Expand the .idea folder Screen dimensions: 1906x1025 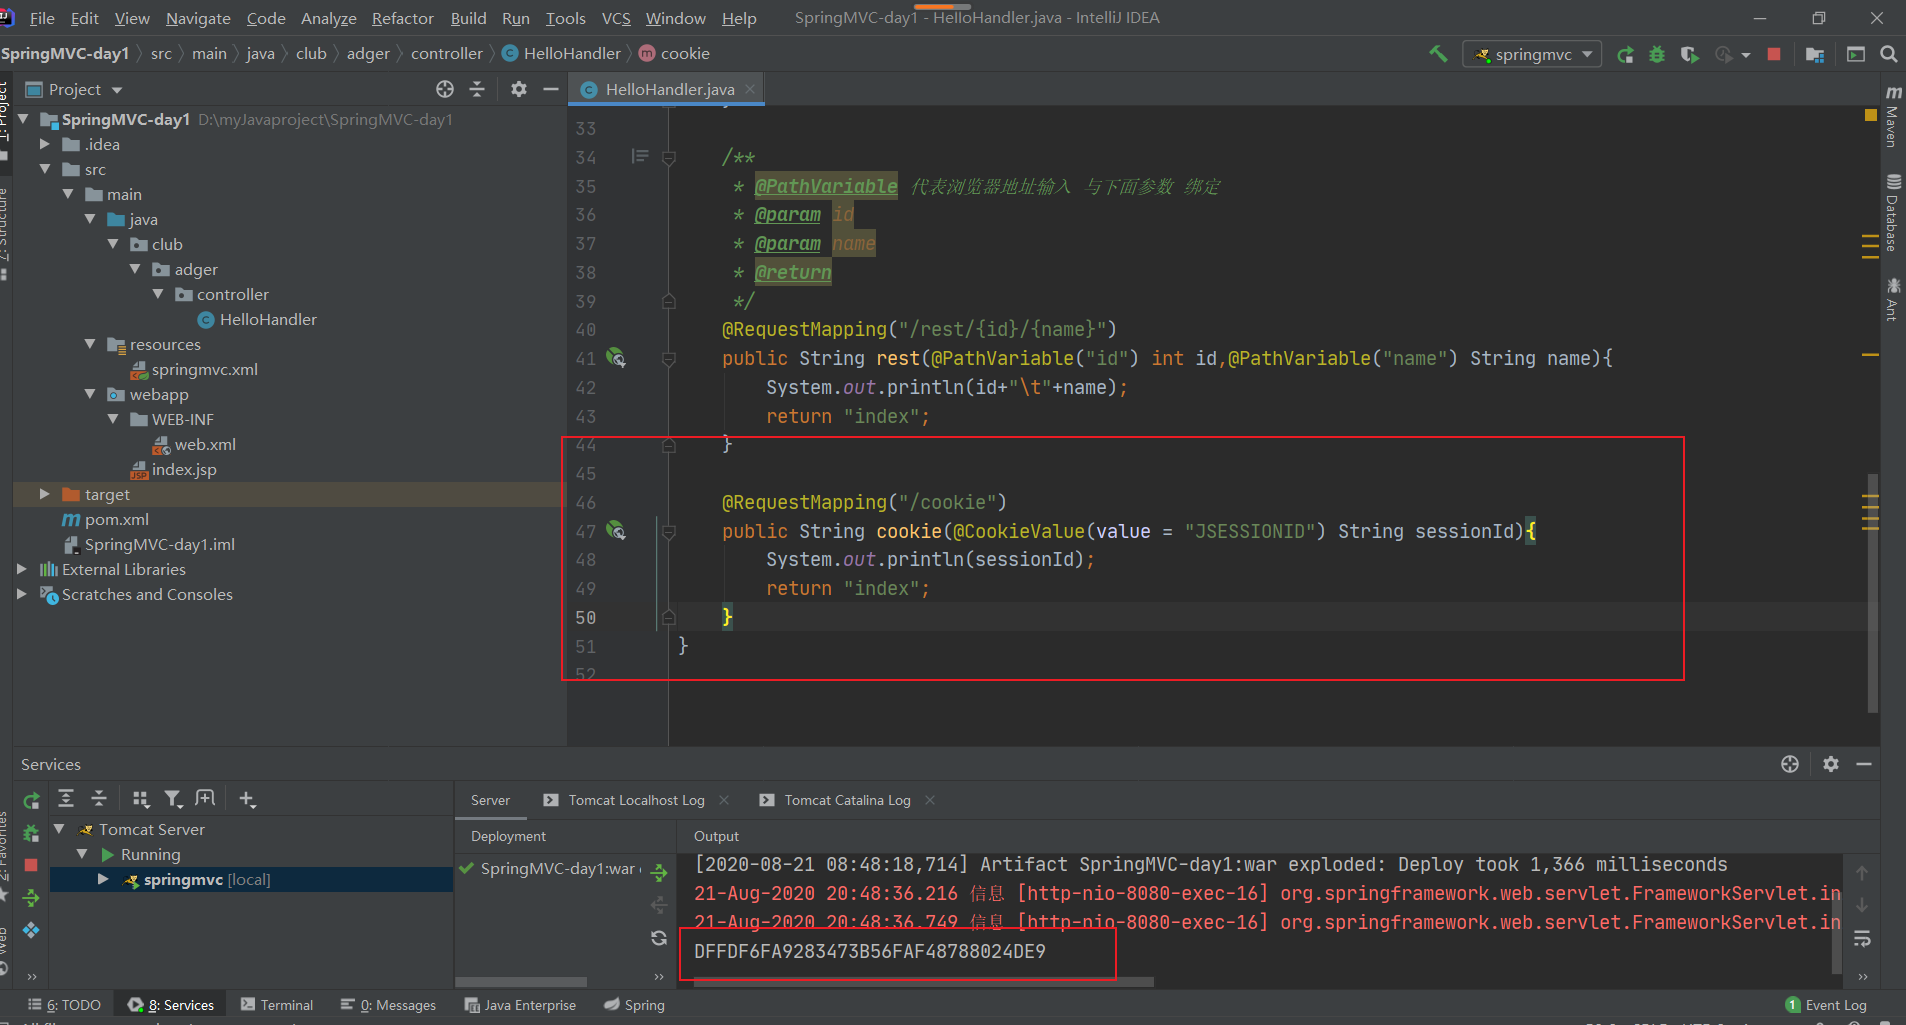pyautogui.click(x=44, y=144)
